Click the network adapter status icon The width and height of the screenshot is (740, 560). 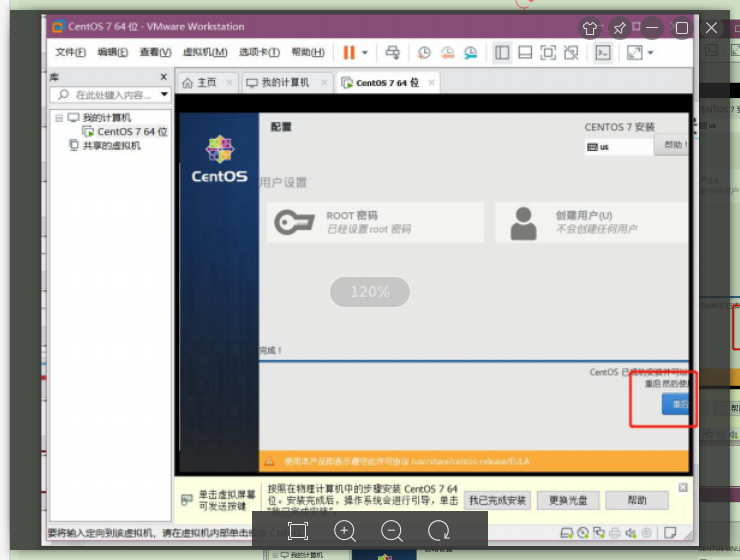599,533
